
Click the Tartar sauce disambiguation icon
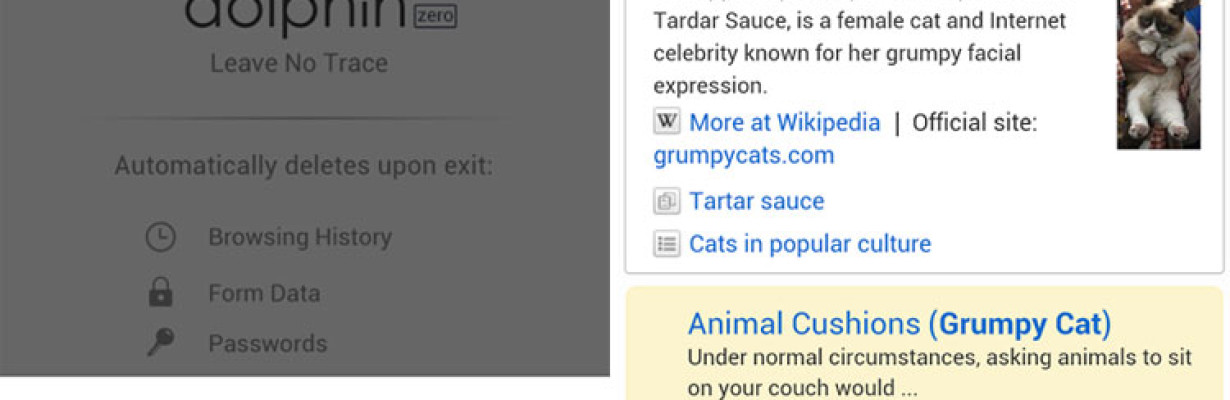[667, 201]
